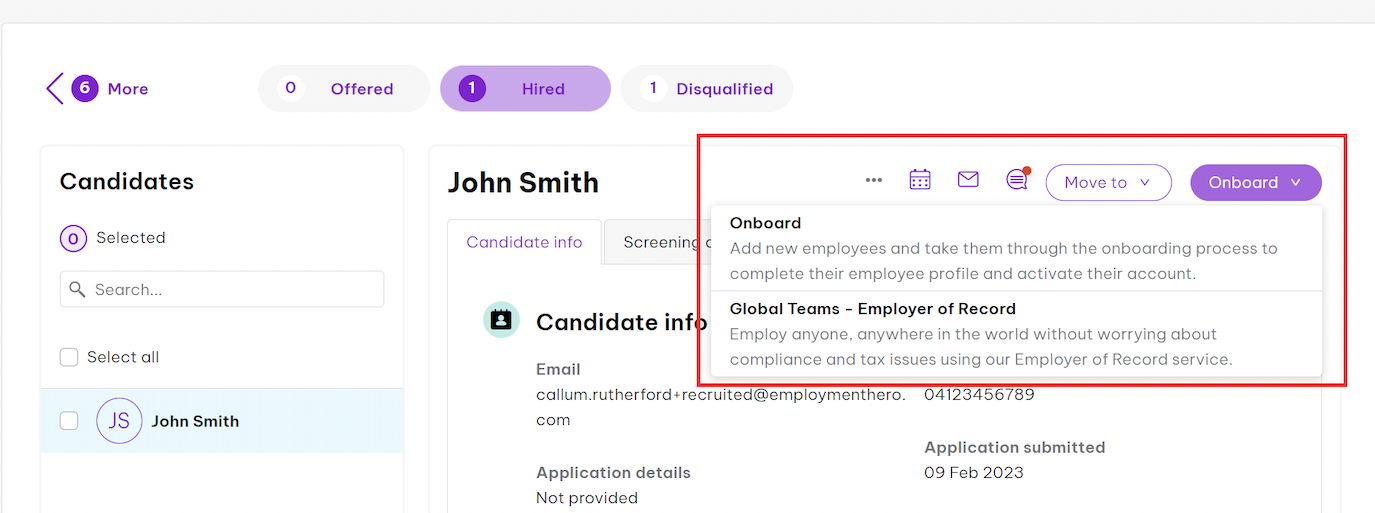Open the comments chat icon
1375x513 pixels.
(x=1017, y=180)
